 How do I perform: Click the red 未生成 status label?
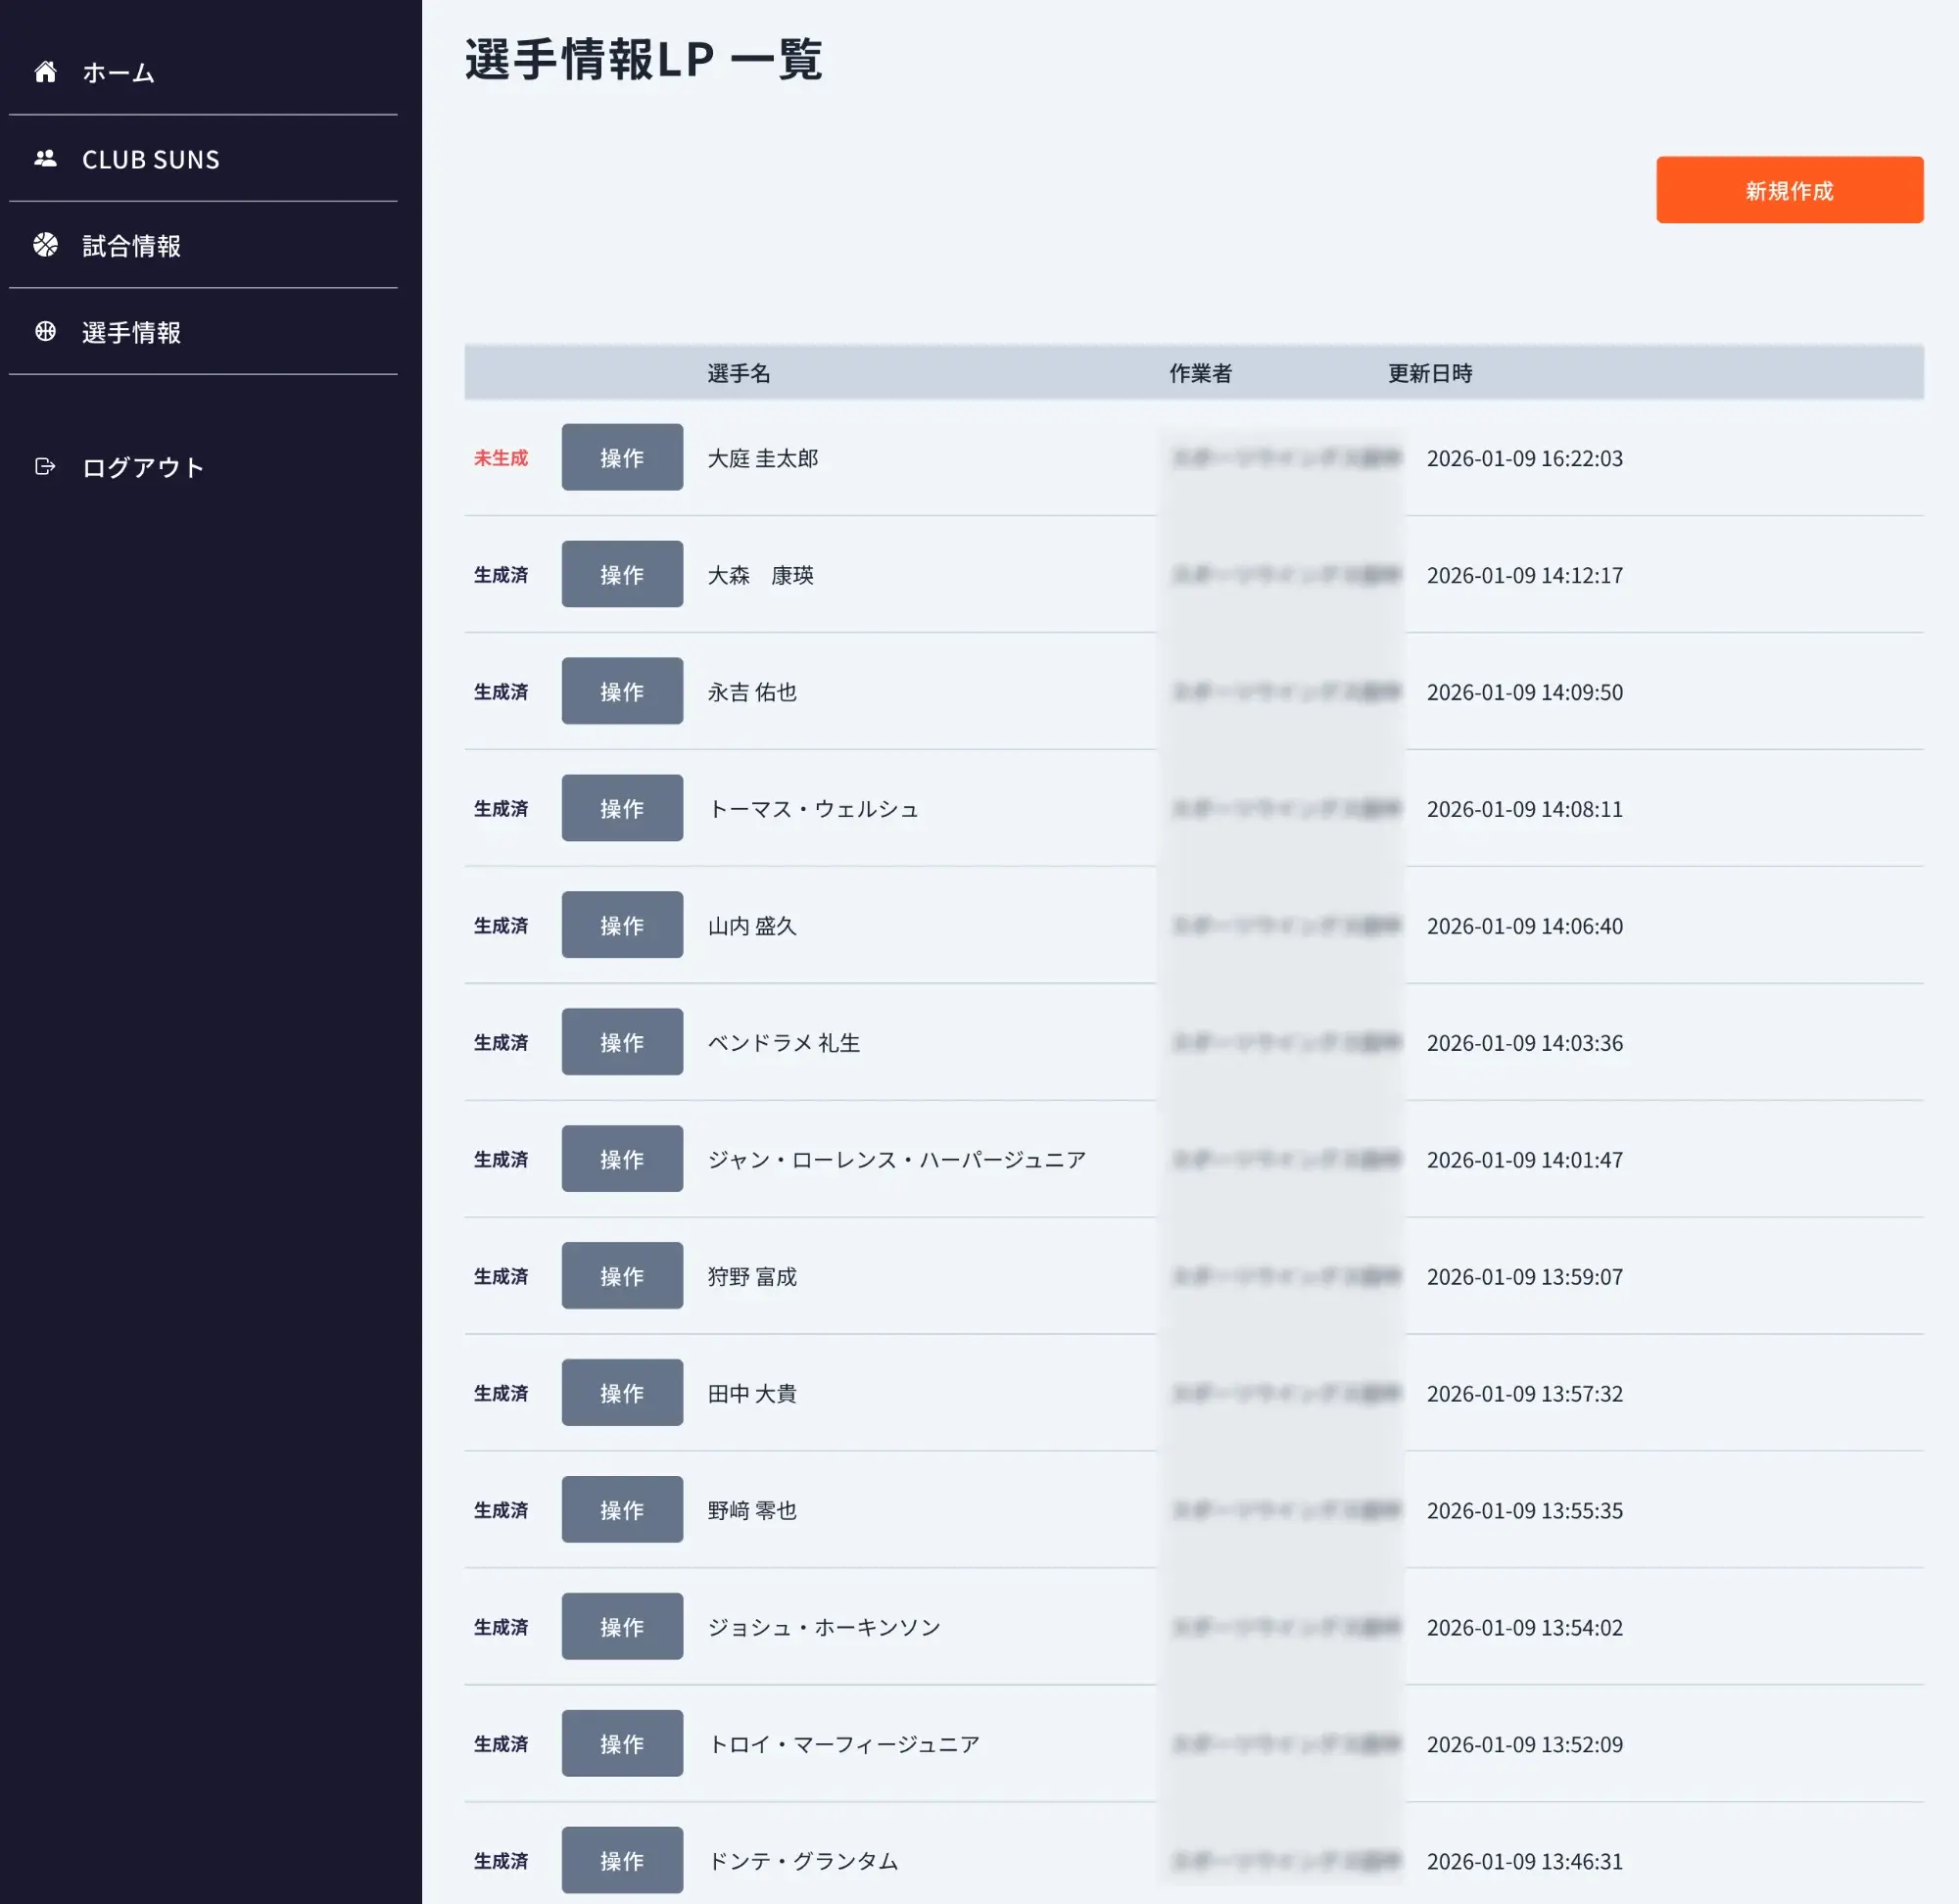pyautogui.click(x=500, y=458)
